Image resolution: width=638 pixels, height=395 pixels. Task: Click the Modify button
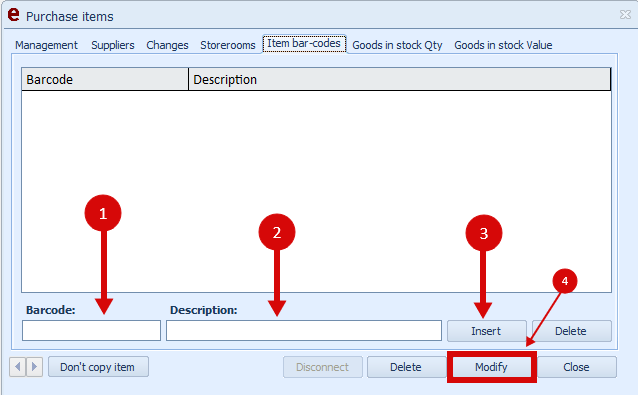492,367
